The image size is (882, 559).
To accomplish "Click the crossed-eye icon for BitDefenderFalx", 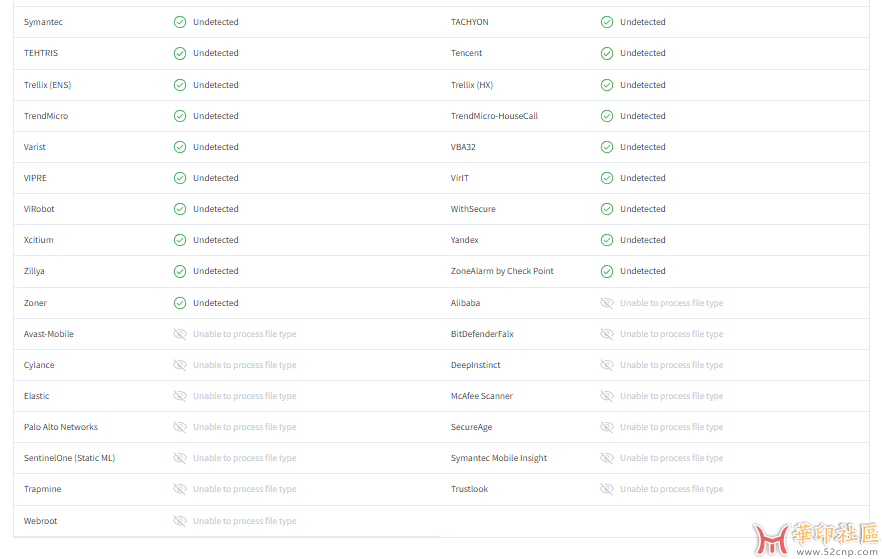I will pos(606,334).
